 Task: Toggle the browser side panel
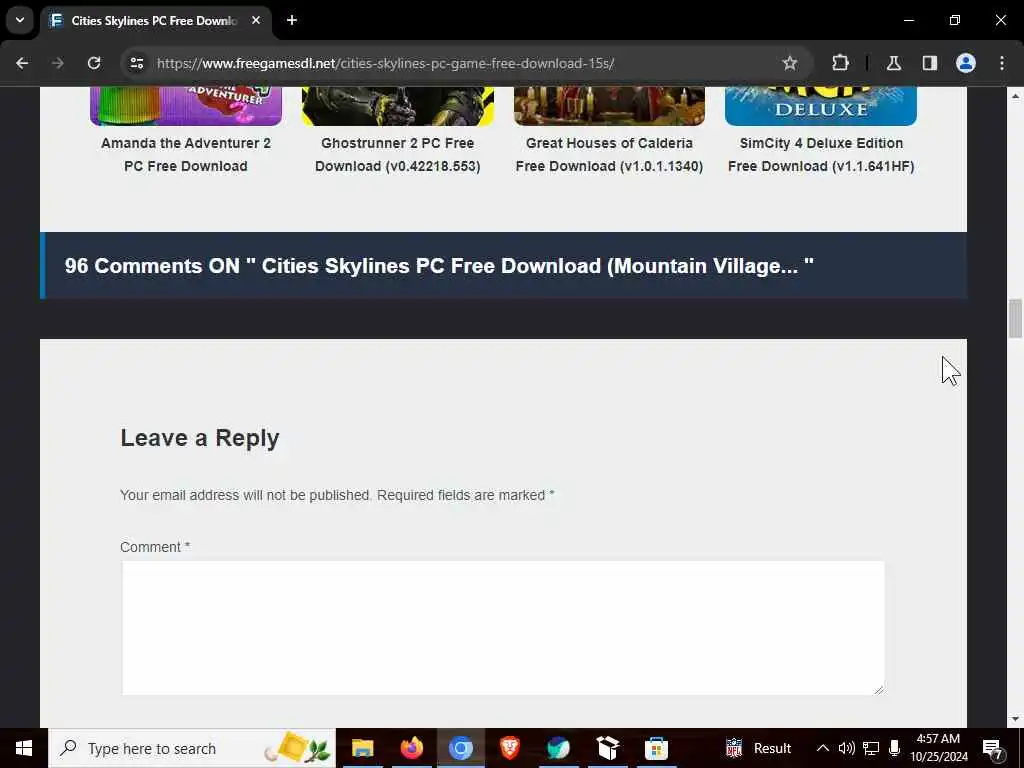pyautogui.click(x=930, y=63)
